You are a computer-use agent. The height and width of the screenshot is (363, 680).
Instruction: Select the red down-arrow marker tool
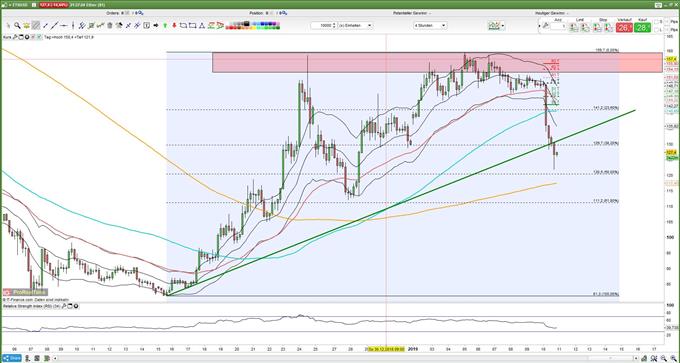[x=174, y=25]
